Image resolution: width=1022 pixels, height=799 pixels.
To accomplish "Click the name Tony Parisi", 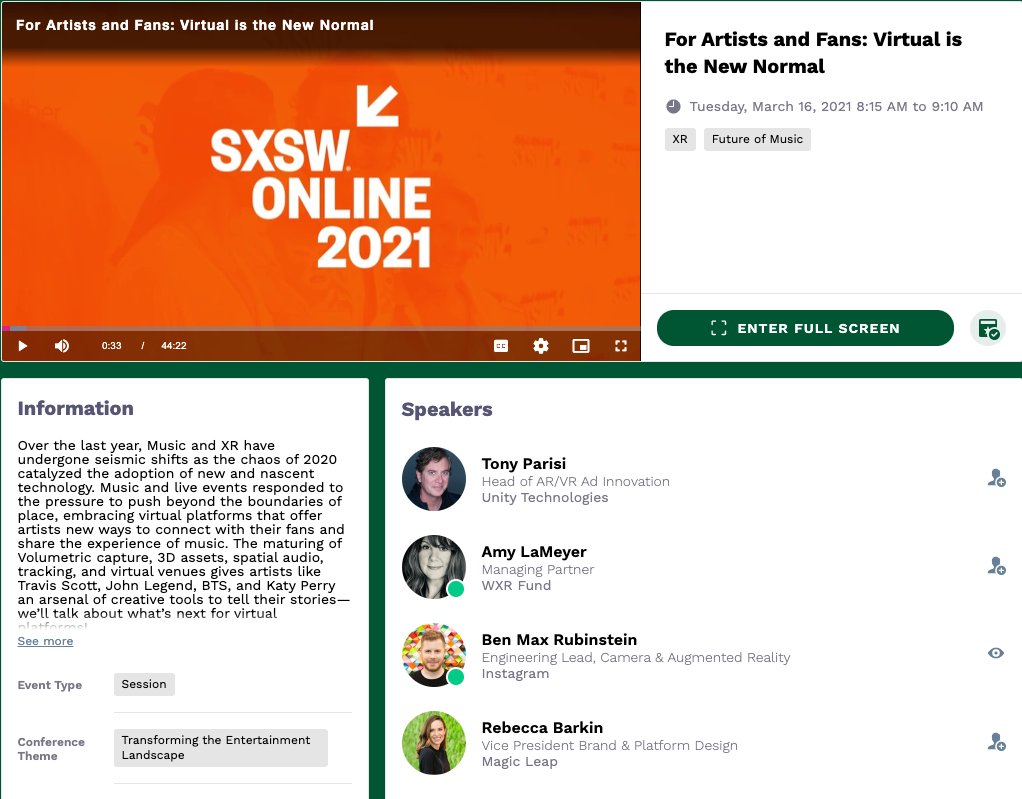I will point(523,464).
